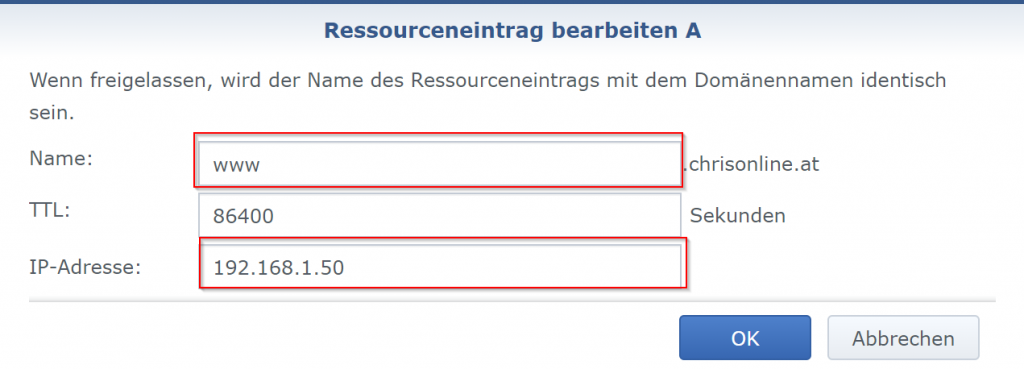Cancel with the Abbrechen button
Viewport: 1024px width, 369px height.
[903, 338]
